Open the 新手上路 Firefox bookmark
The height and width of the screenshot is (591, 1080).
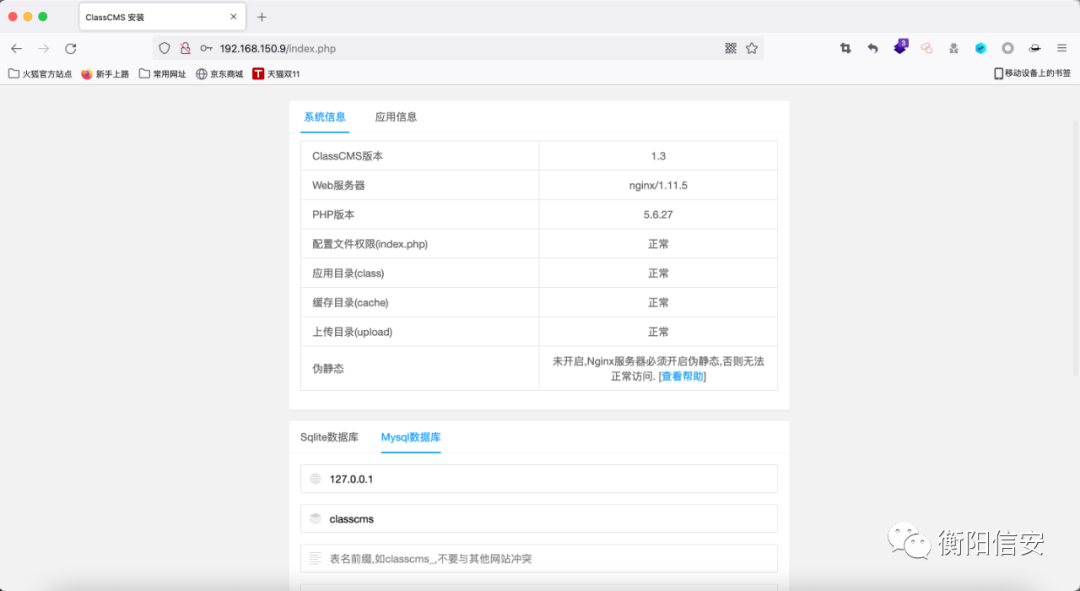[105, 74]
